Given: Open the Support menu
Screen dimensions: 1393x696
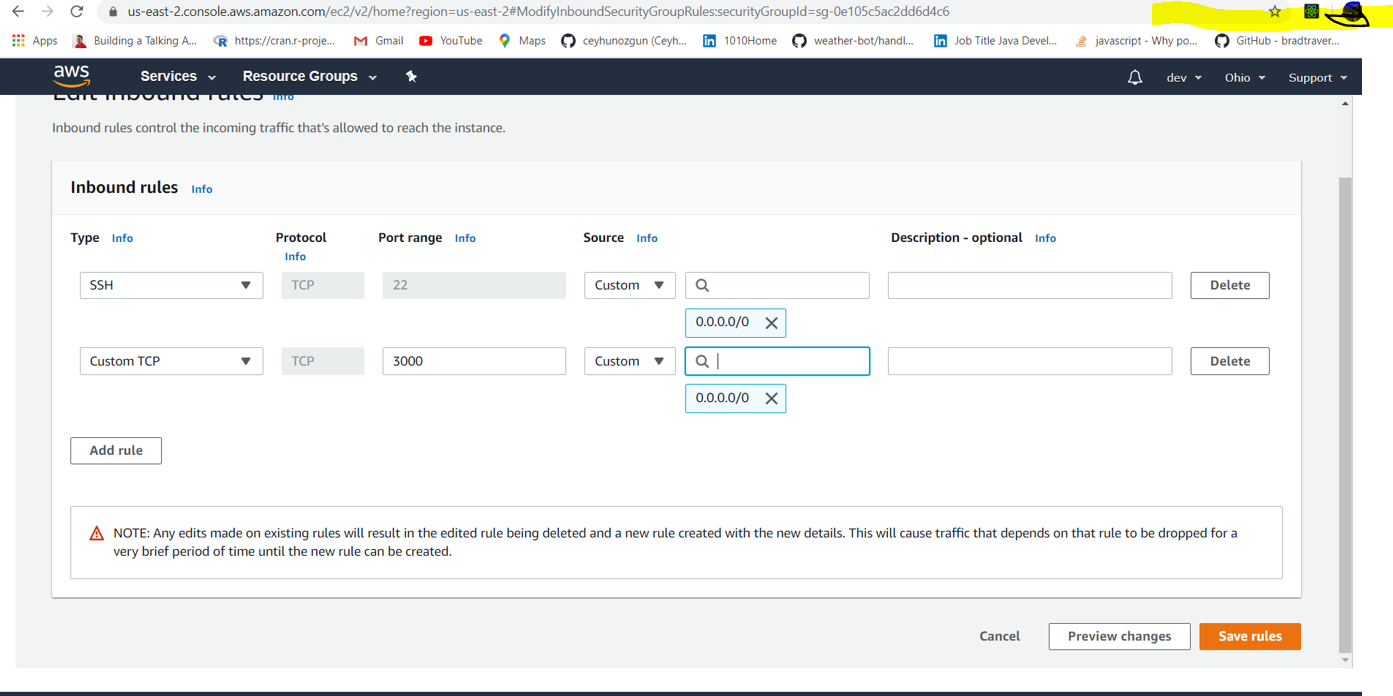Looking at the screenshot, I should coord(1317,77).
